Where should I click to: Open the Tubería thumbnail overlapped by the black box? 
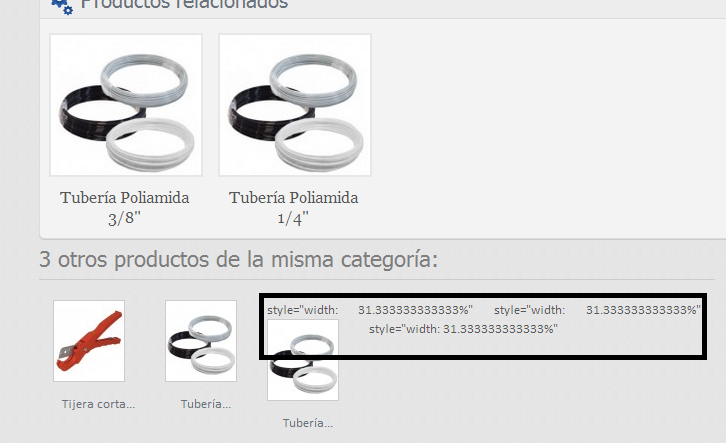[x=303, y=360]
